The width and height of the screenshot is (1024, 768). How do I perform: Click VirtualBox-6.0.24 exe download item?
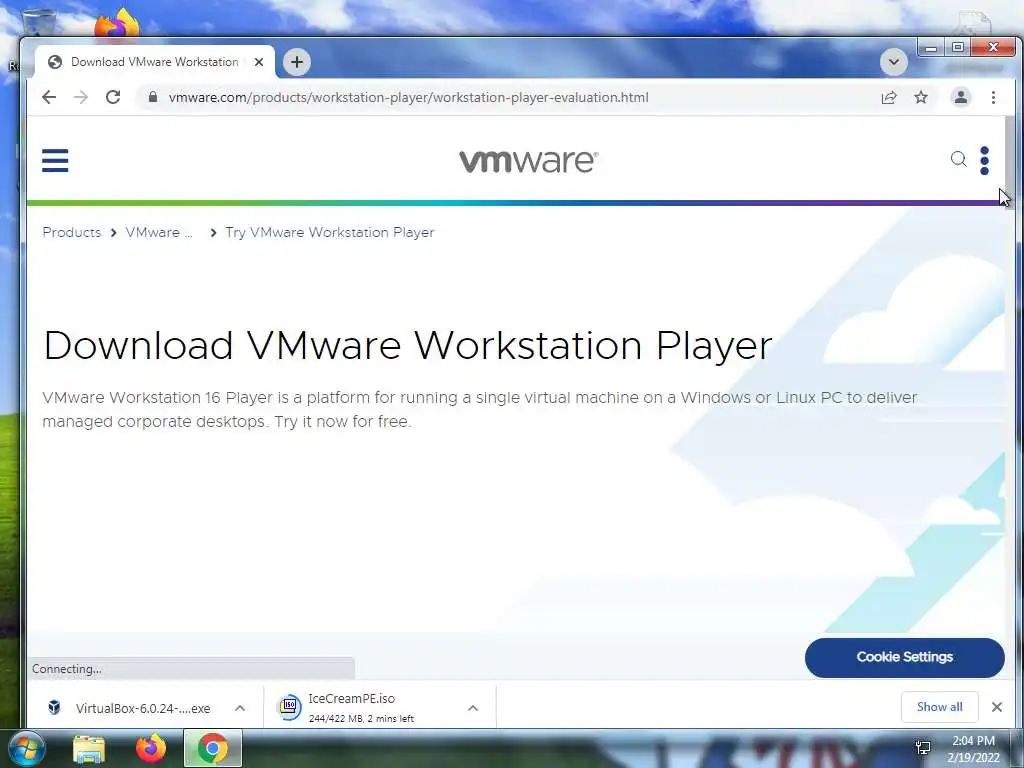pos(143,709)
